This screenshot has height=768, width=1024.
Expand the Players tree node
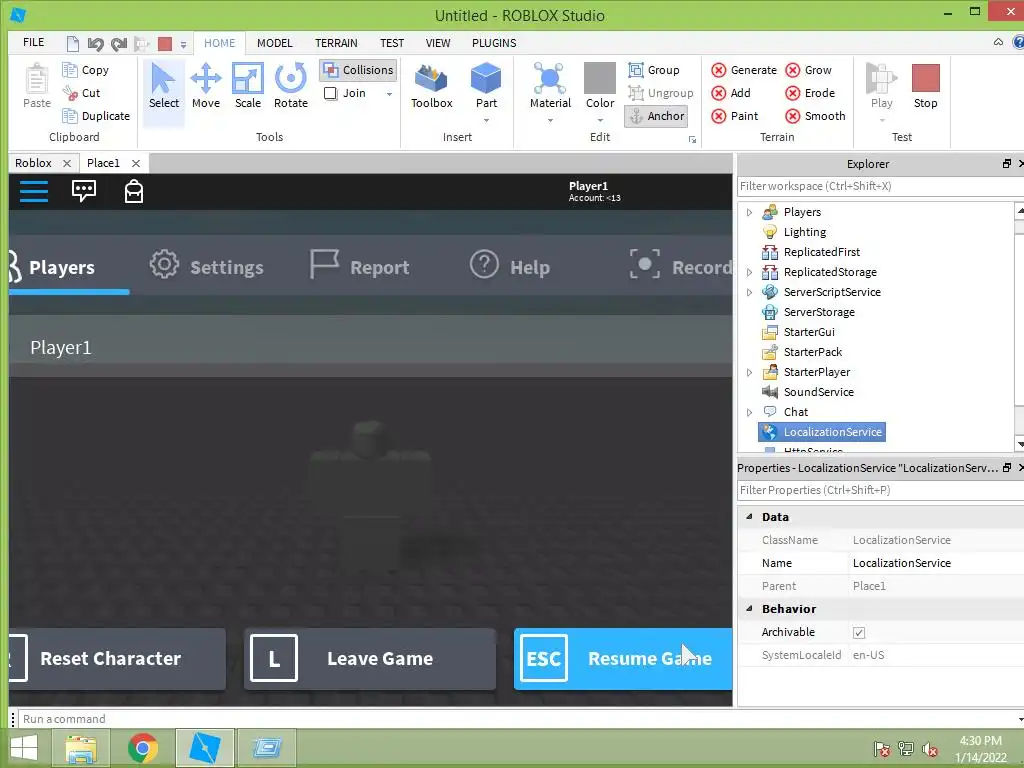[x=750, y=212]
